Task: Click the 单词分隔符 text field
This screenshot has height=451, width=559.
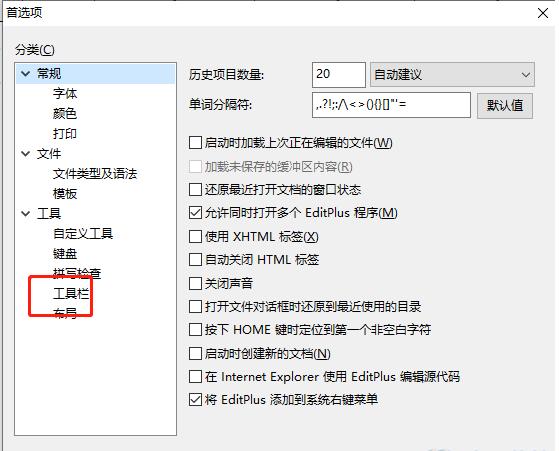Action: click(x=391, y=105)
